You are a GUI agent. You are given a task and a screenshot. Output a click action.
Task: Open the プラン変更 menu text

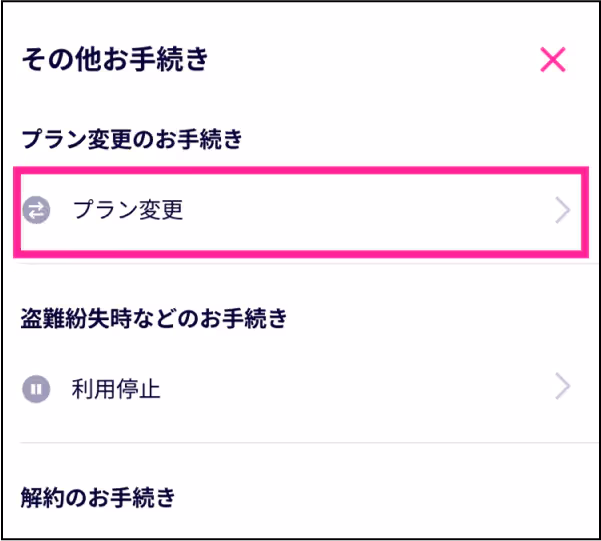pyautogui.click(x=127, y=210)
